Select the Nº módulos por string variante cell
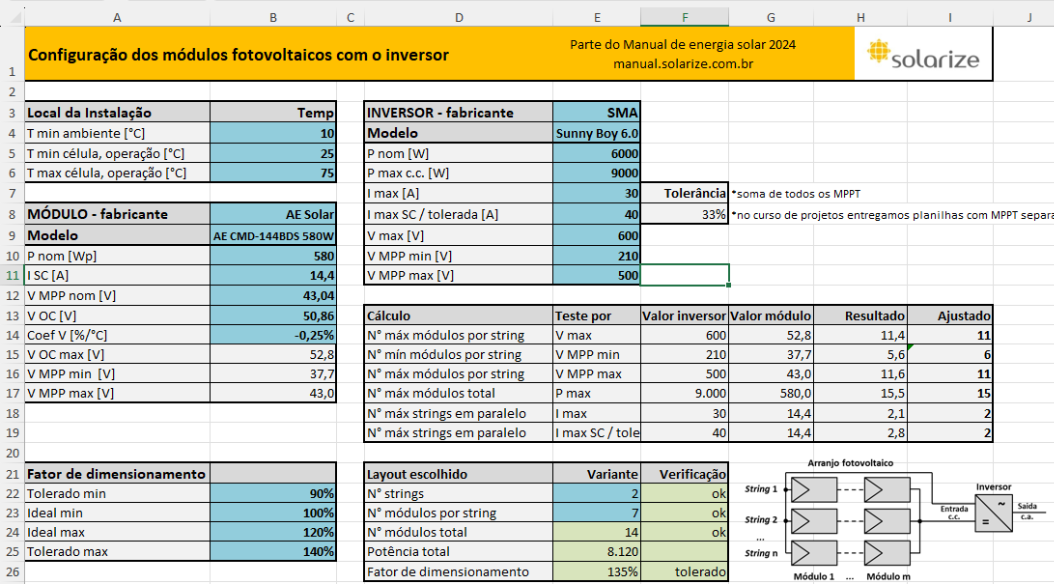This screenshot has width=1054, height=584. tap(596, 513)
